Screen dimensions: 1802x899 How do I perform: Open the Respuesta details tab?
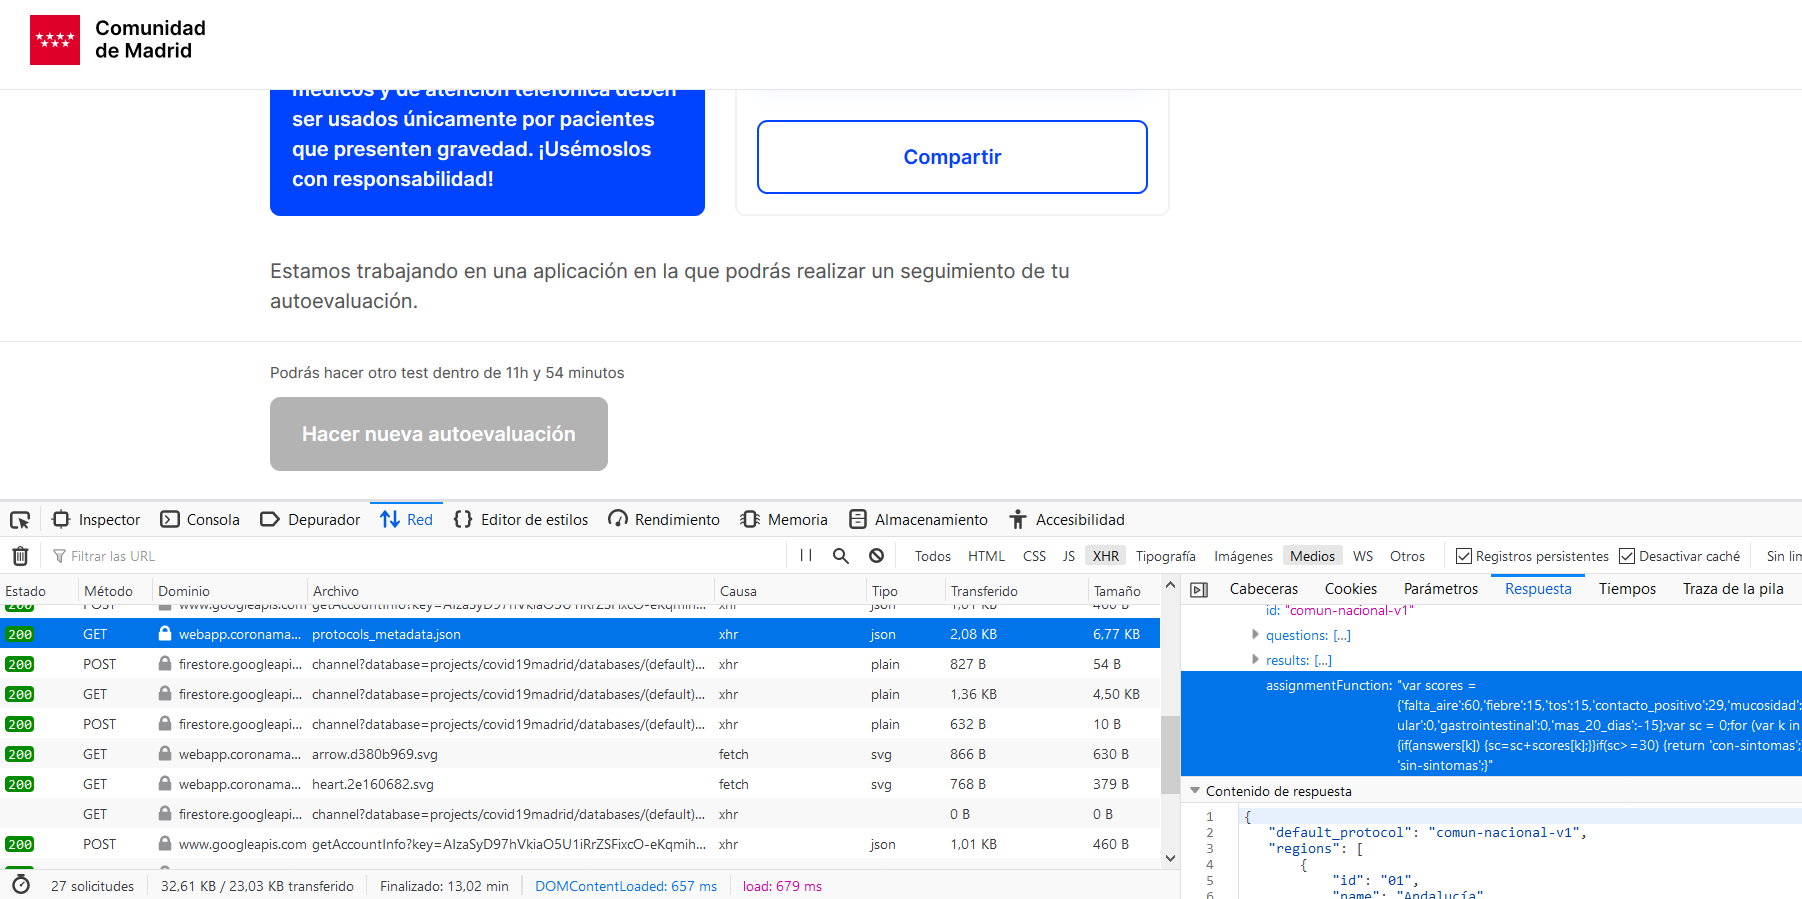1538,589
